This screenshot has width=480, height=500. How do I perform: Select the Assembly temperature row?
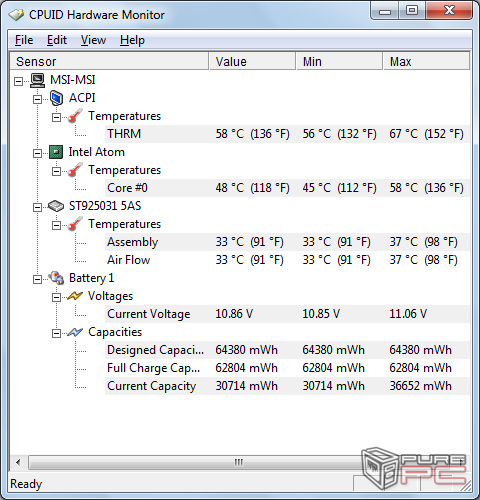pyautogui.click(x=287, y=242)
